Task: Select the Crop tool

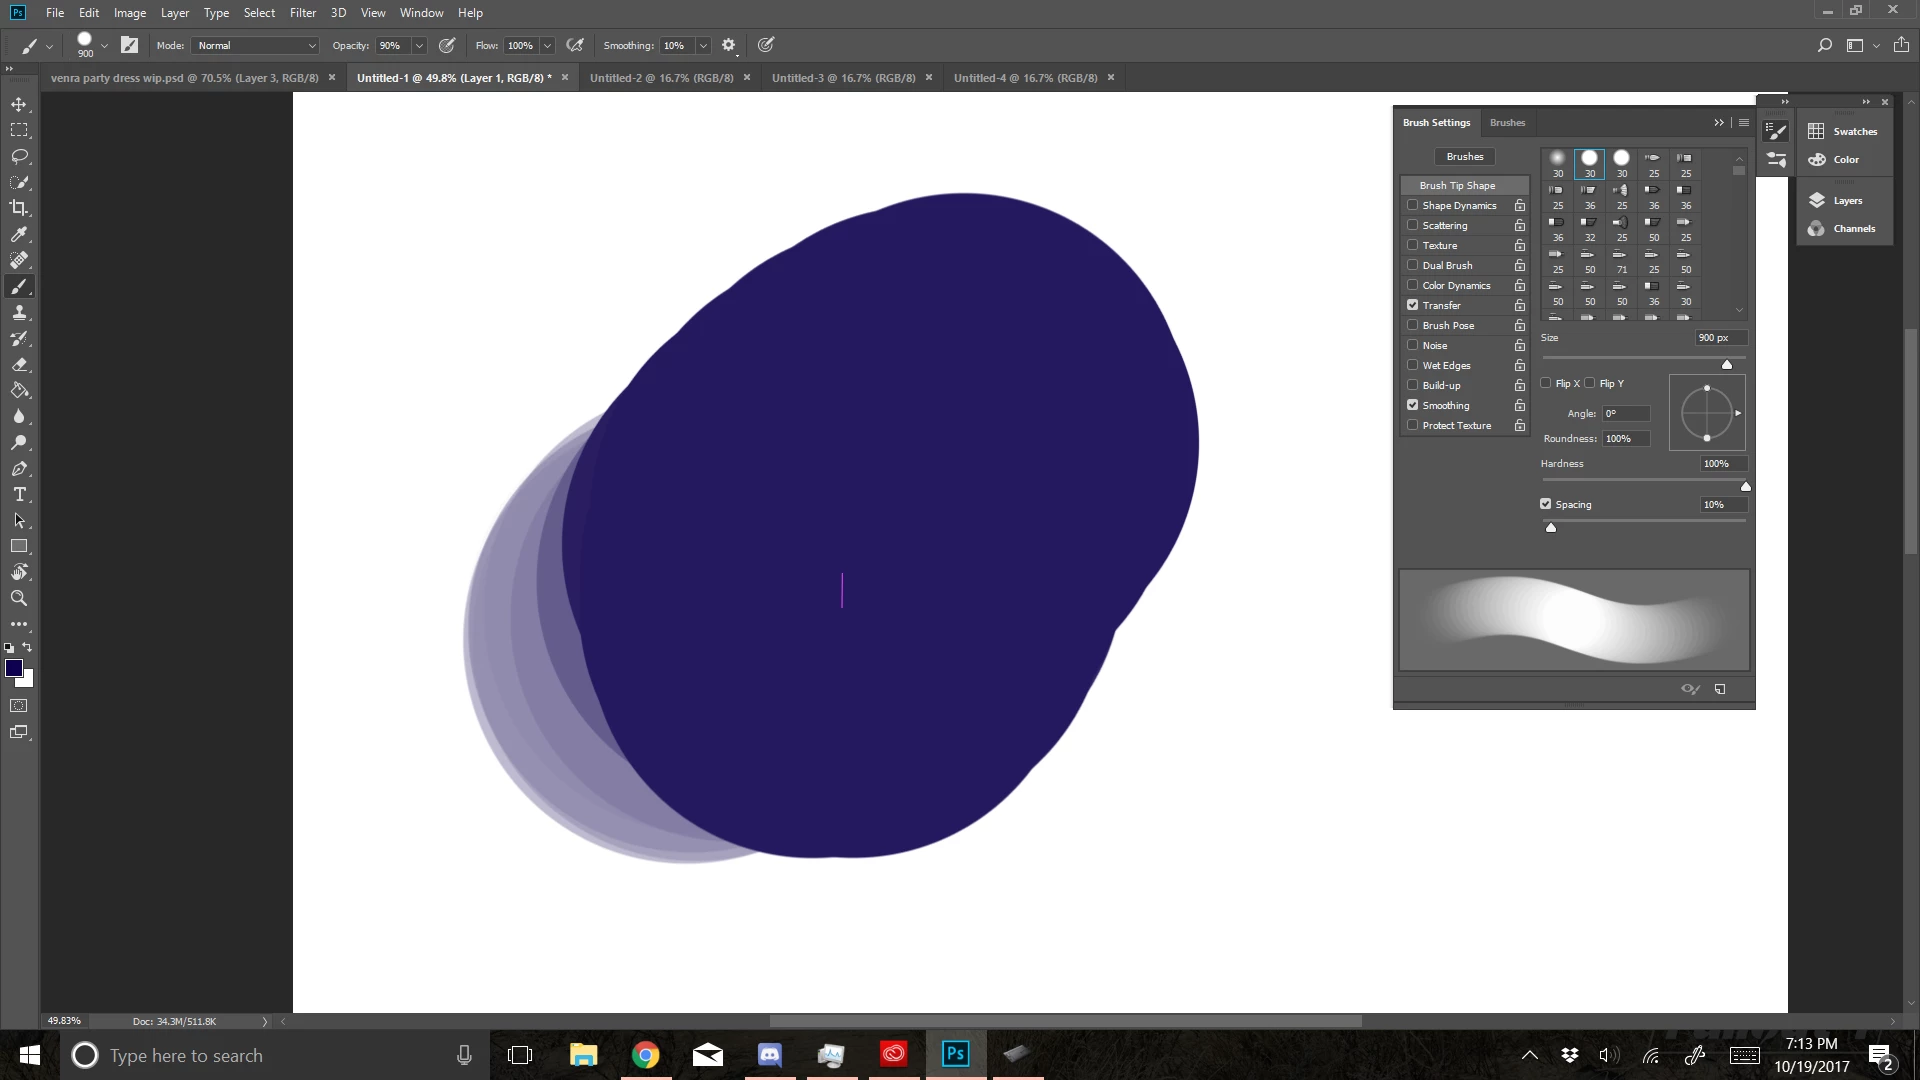Action: (x=19, y=208)
